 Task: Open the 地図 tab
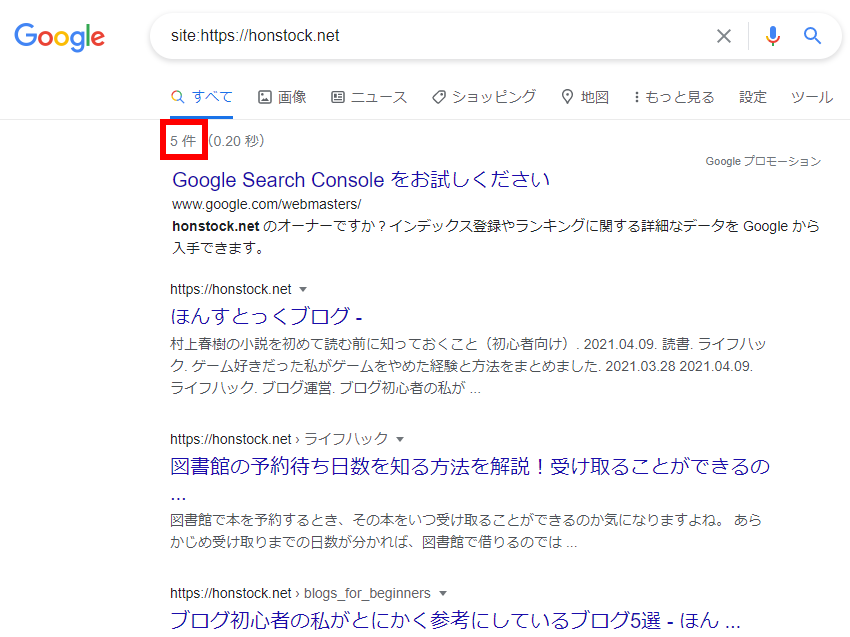click(585, 97)
